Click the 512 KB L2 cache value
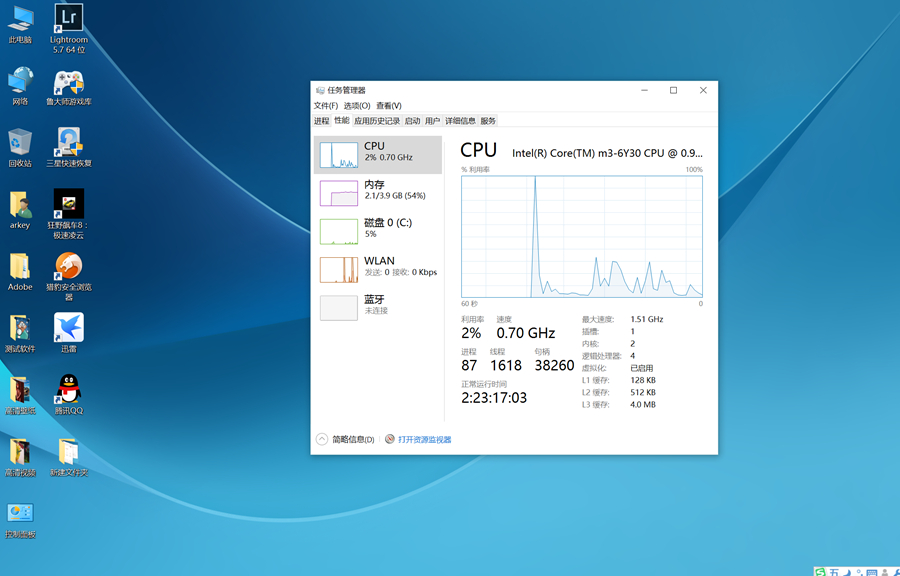900x576 pixels. [643, 392]
